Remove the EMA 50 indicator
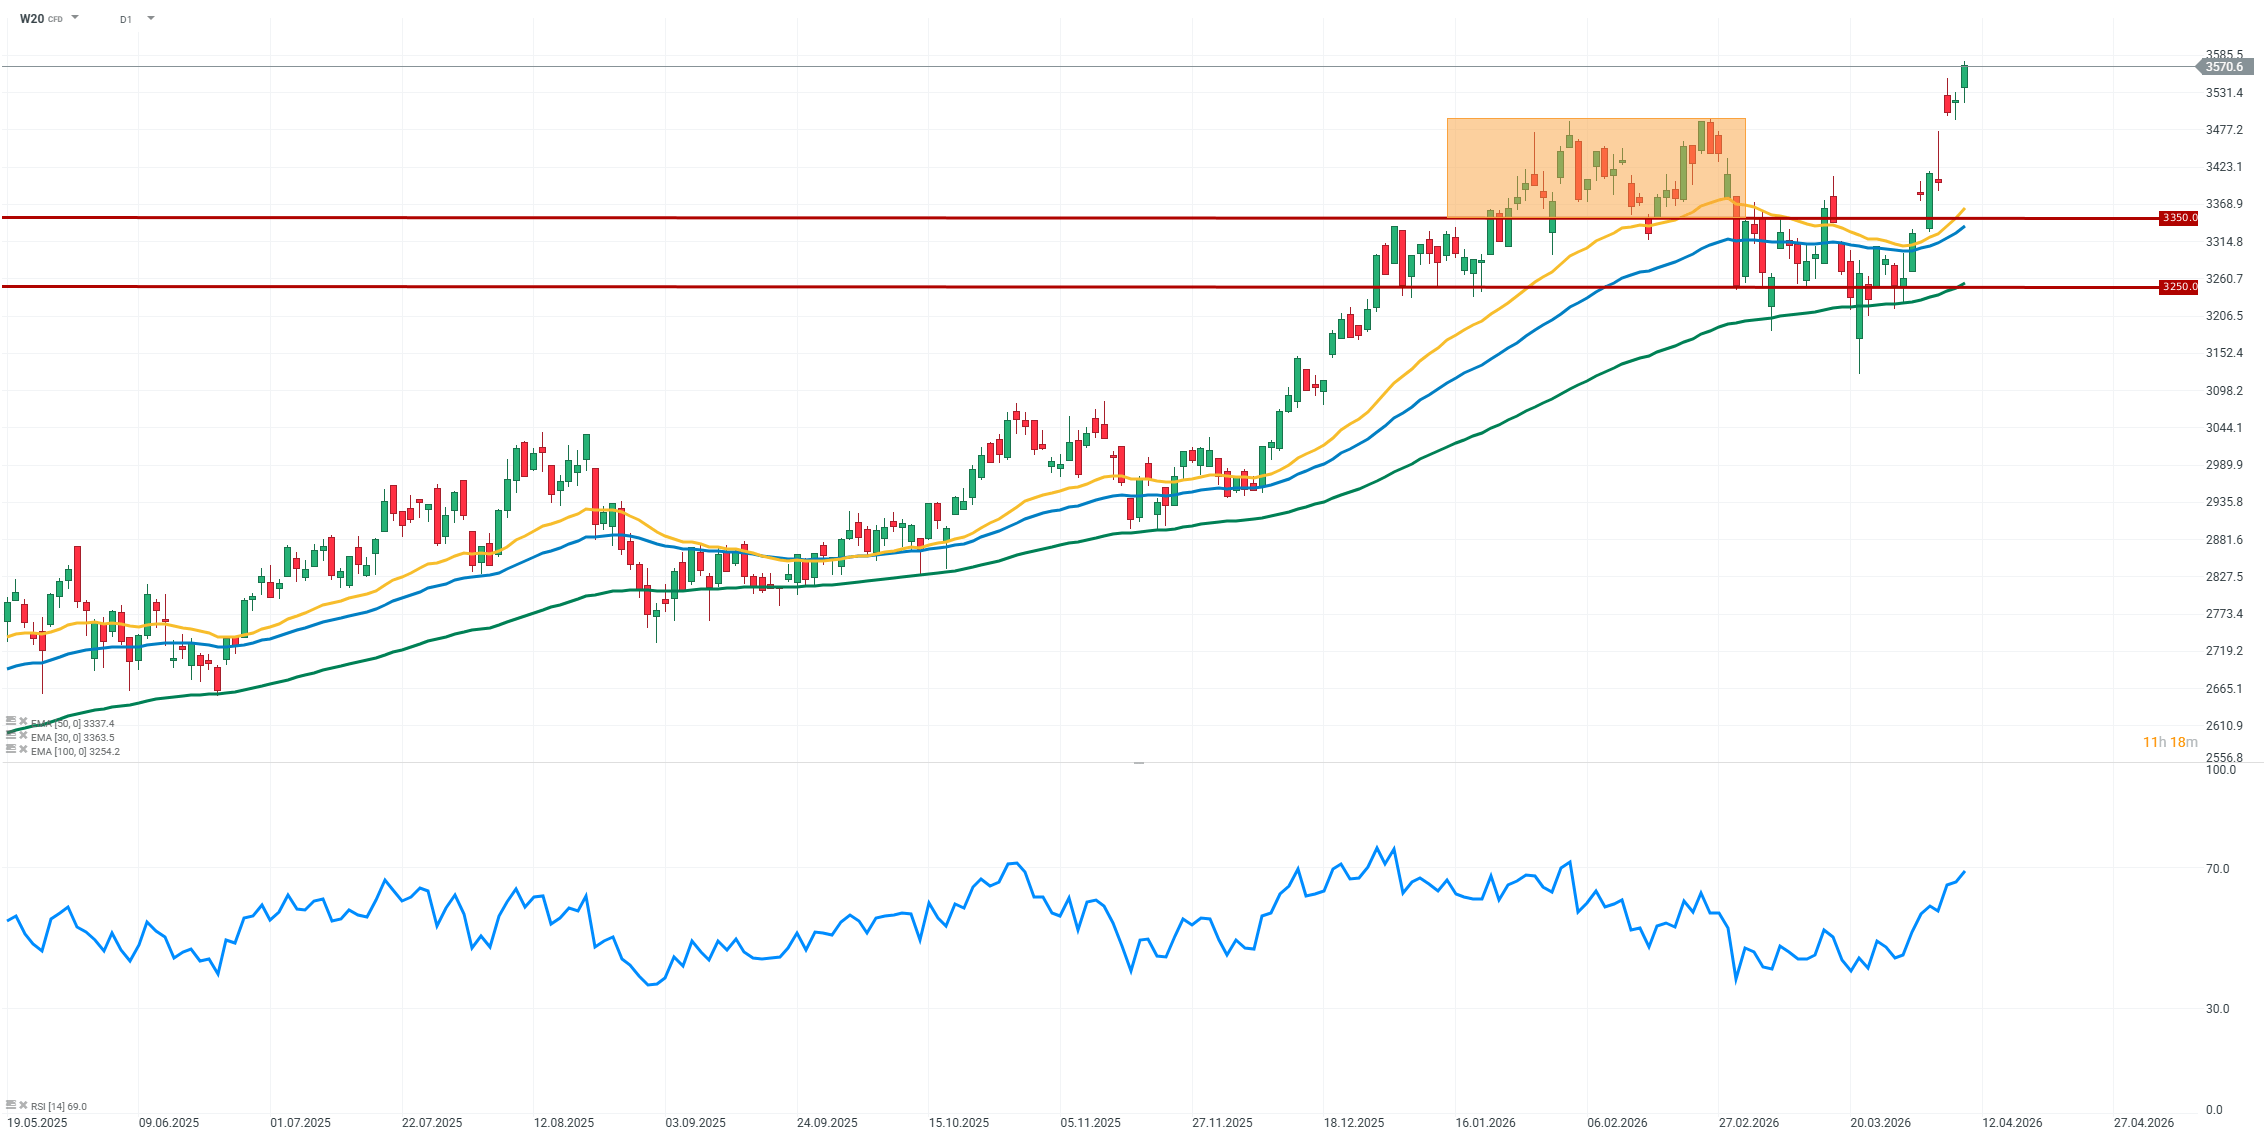 tap(23, 721)
